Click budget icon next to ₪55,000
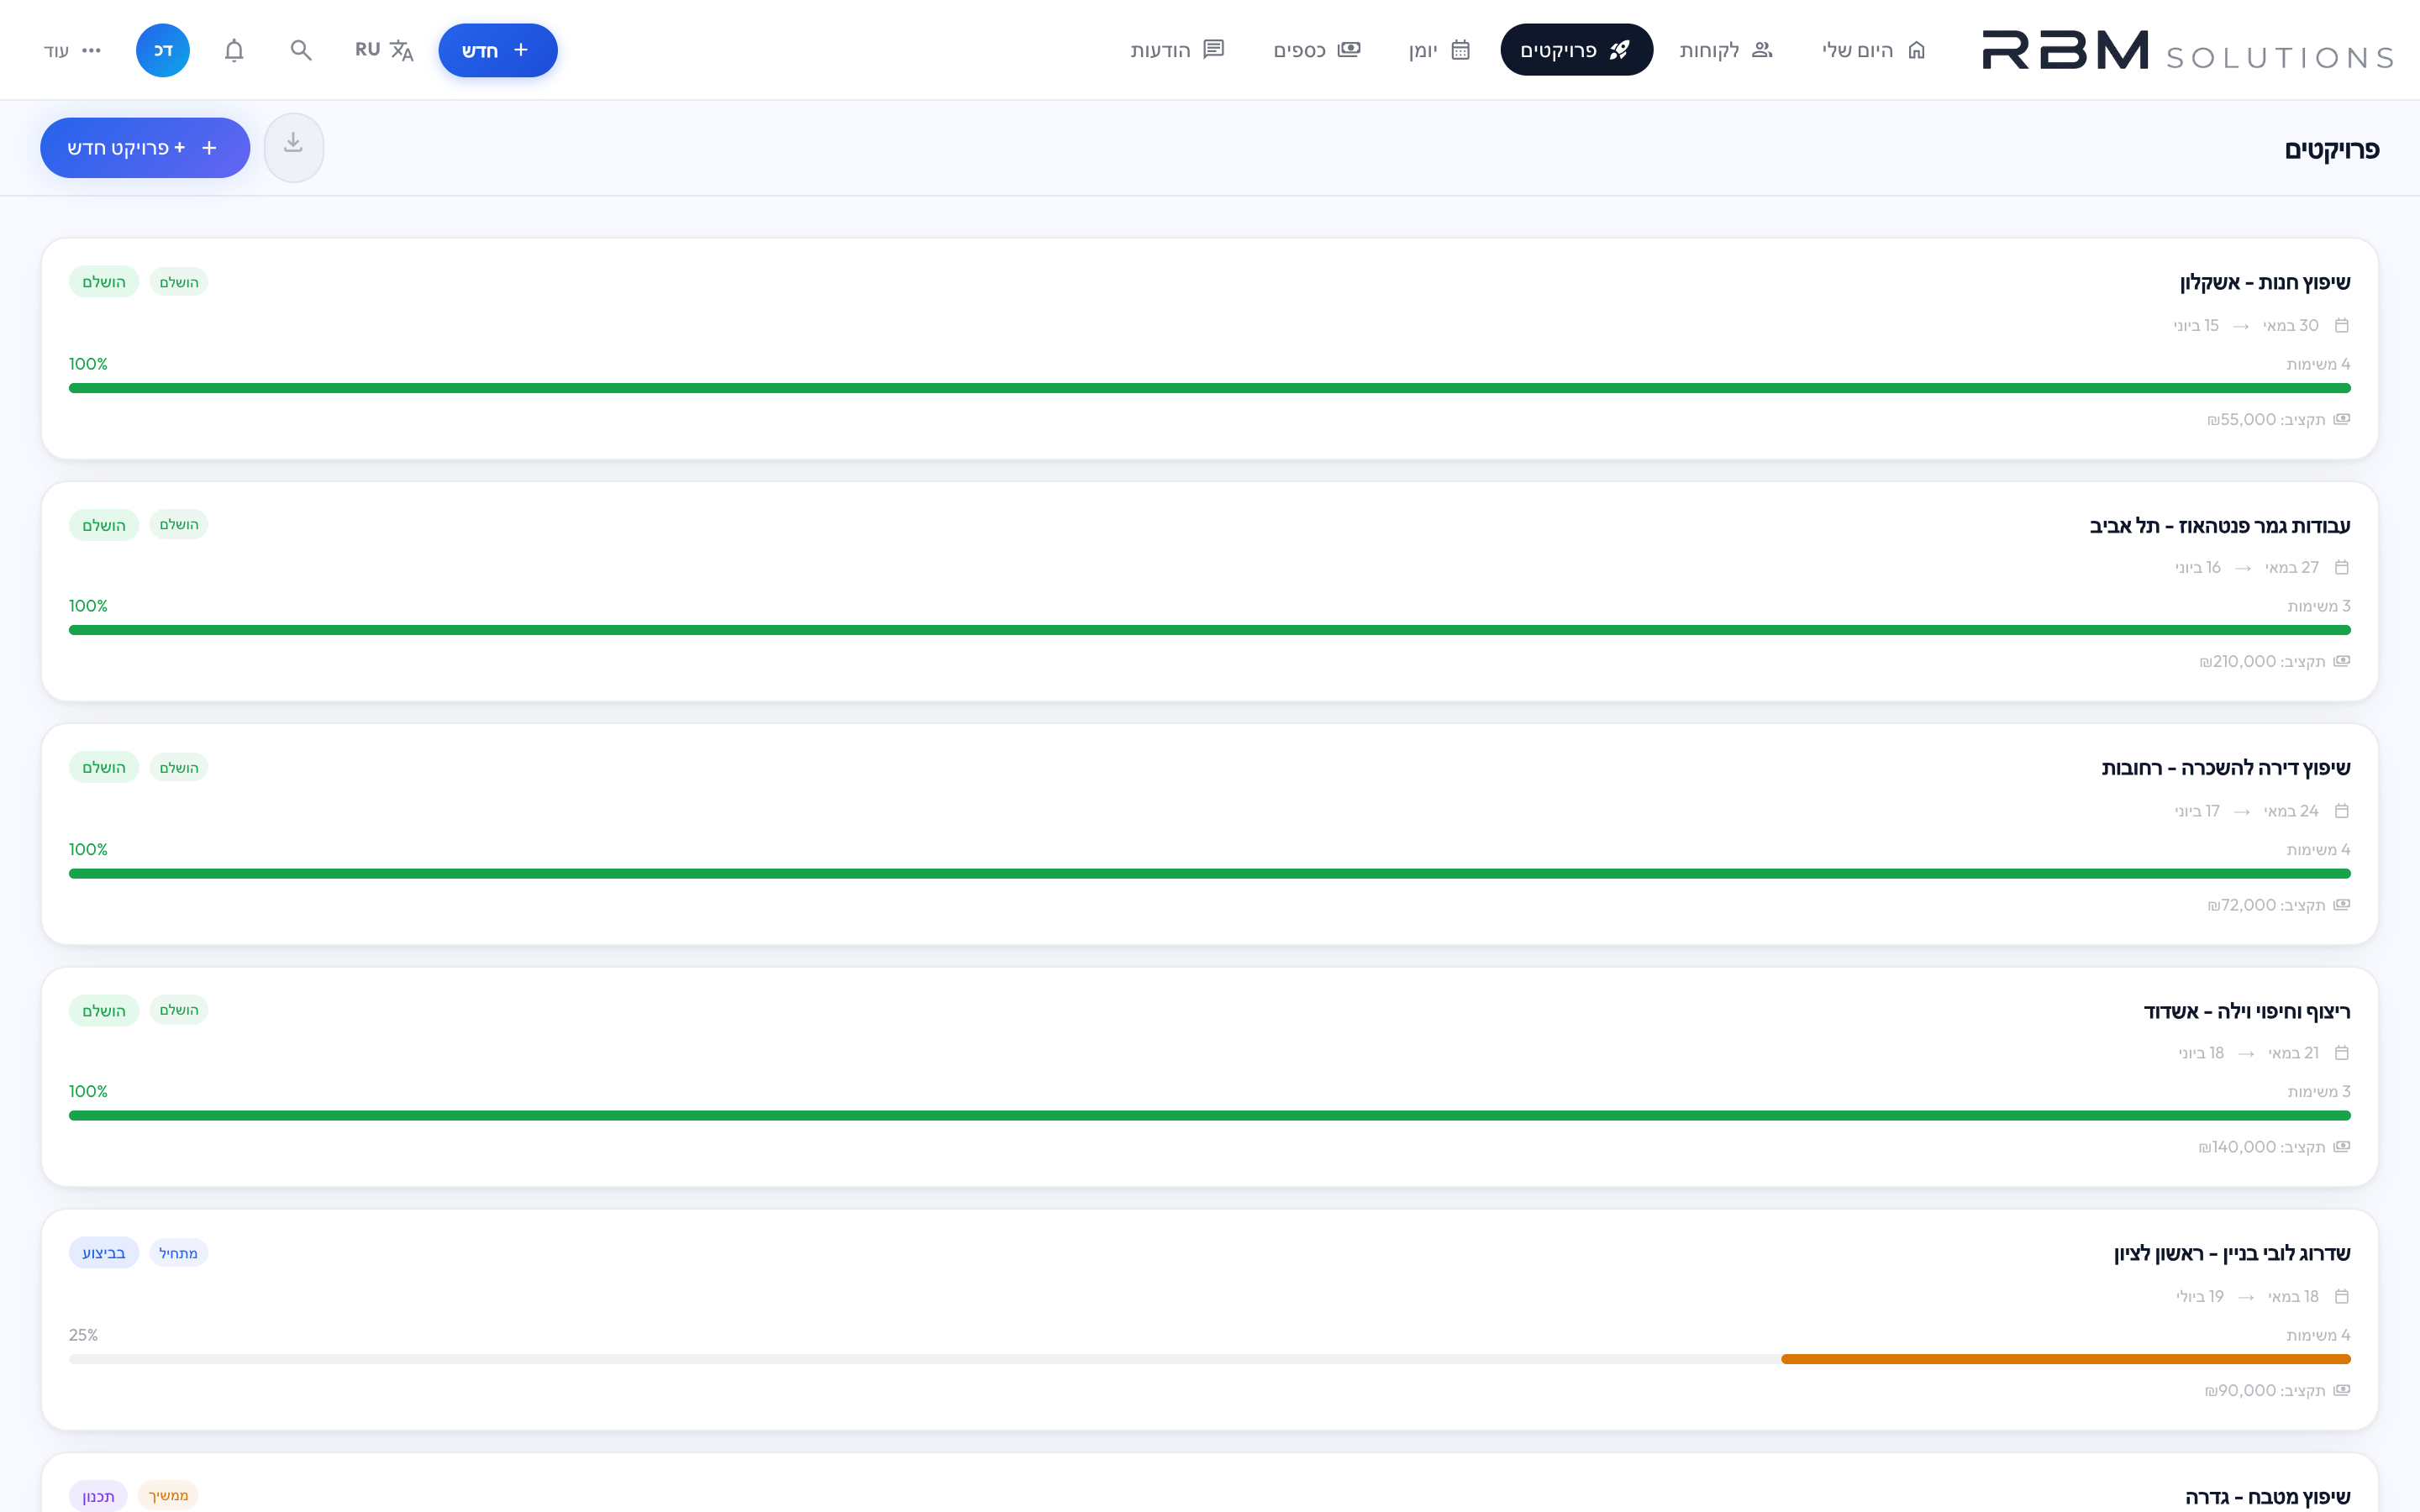The height and width of the screenshot is (1512, 2420). coord(2341,419)
